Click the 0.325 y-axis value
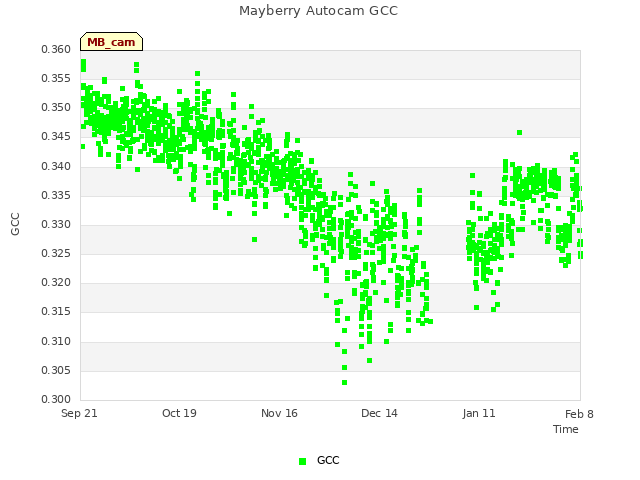 56,253
